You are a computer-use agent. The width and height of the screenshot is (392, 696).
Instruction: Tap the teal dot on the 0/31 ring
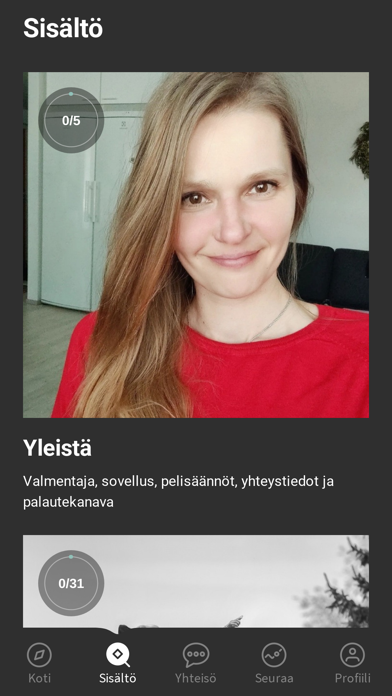(71, 557)
